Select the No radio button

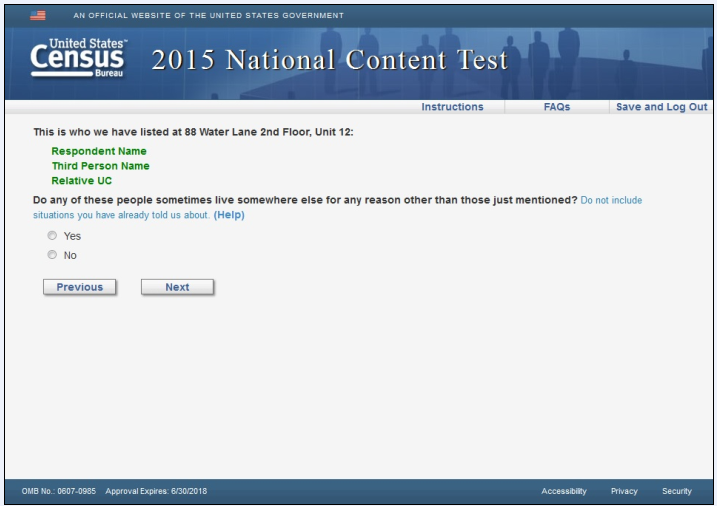pos(52,255)
